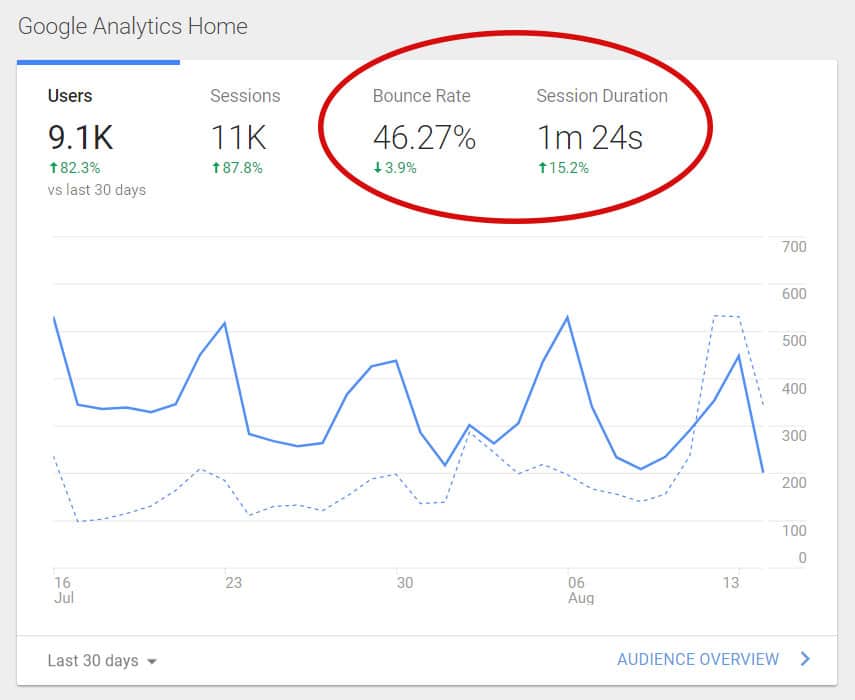Click the 500 value on the y-axis
The image size is (855, 700).
click(794, 341)
